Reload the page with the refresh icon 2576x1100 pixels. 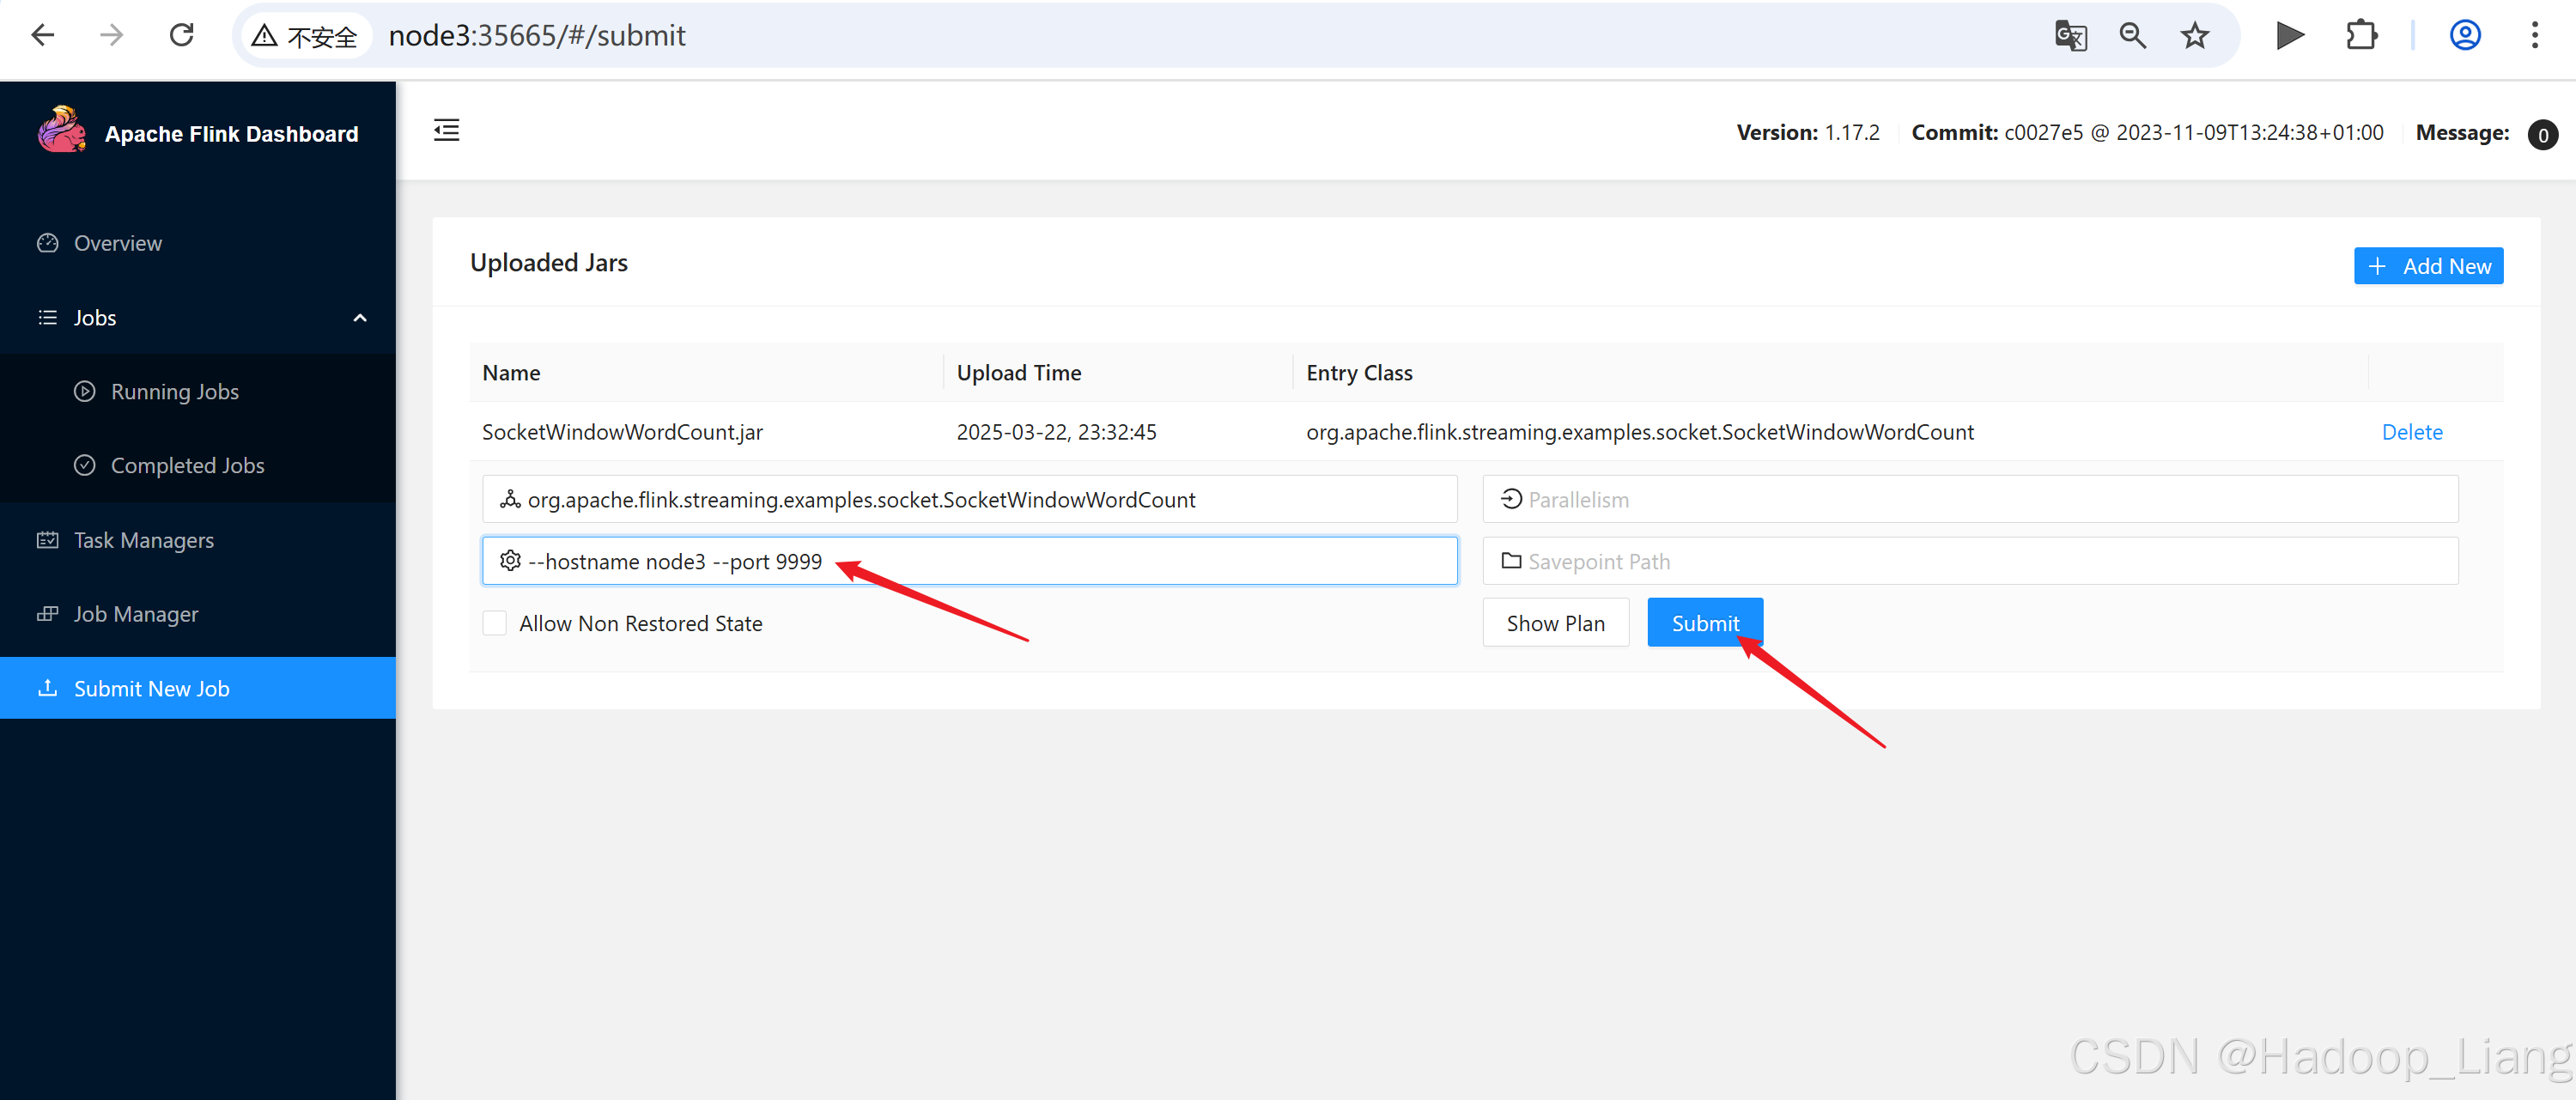pyautogui.click(x=181, y=36)
